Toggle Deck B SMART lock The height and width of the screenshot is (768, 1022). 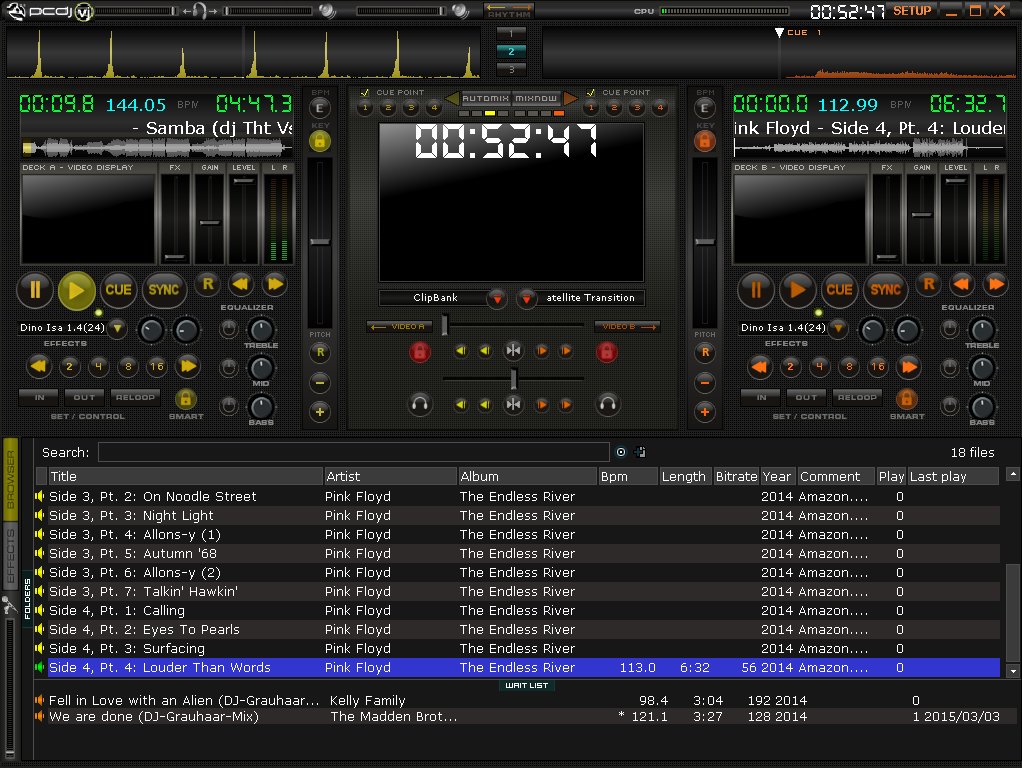click(907, 398)
